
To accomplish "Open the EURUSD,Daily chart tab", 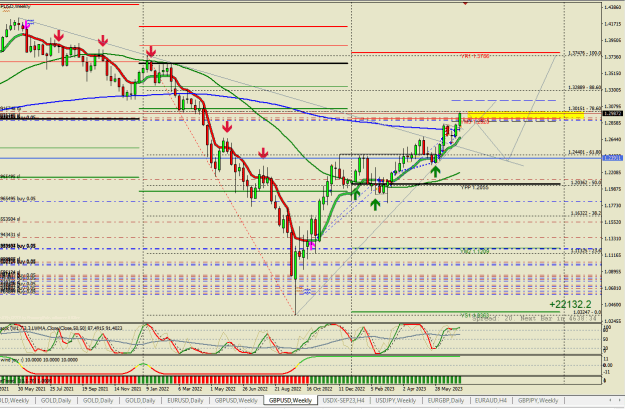I will pyautogui.click(x=185, y=400).
